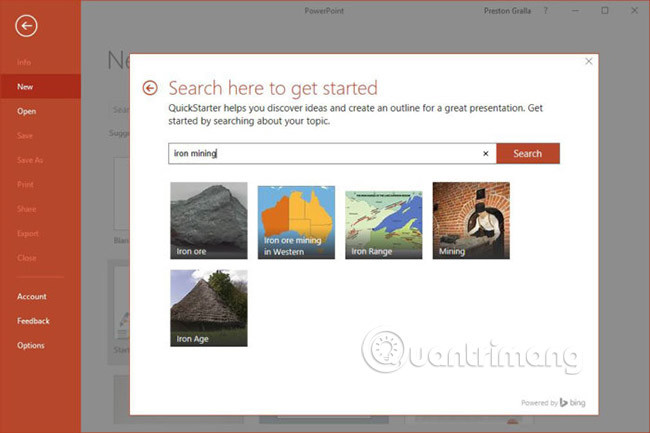Select the New backstage tab

click(40, 87)
